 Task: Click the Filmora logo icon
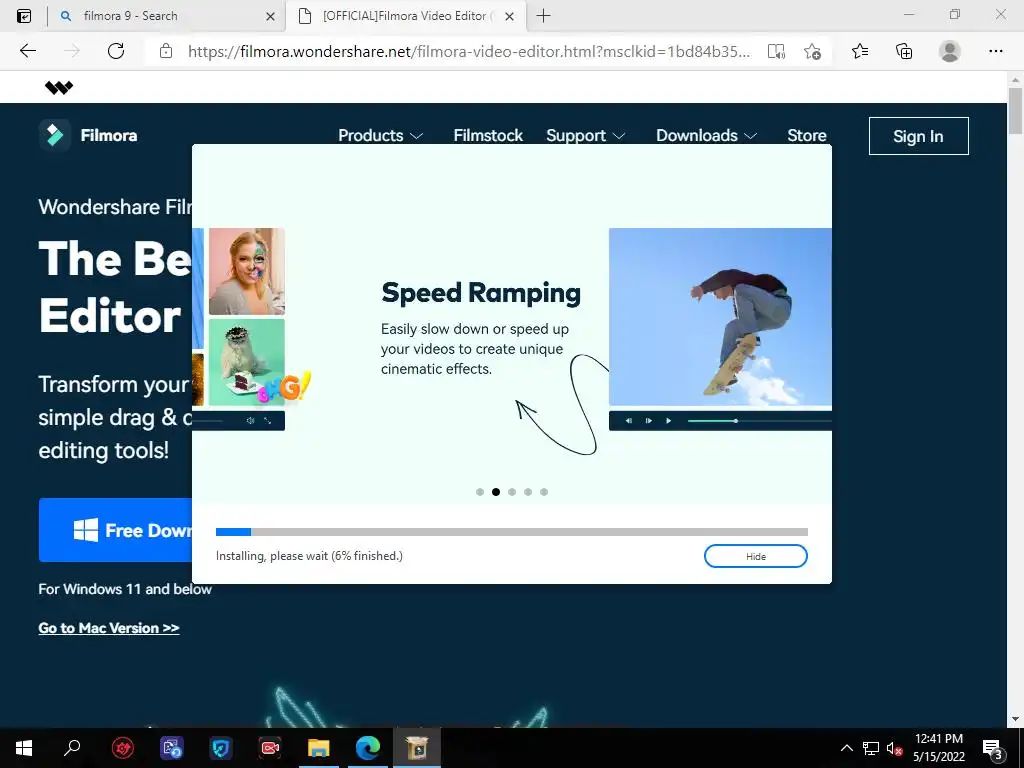click(x=55, y=135)
